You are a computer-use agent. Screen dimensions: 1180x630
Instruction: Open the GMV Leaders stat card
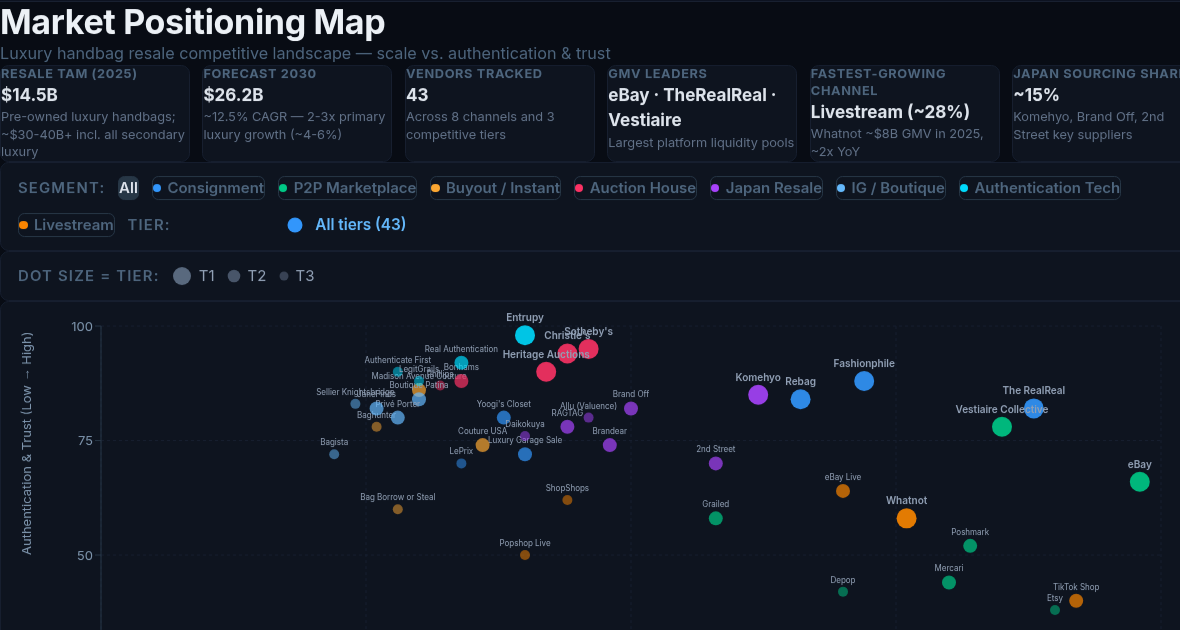(701, 113)
